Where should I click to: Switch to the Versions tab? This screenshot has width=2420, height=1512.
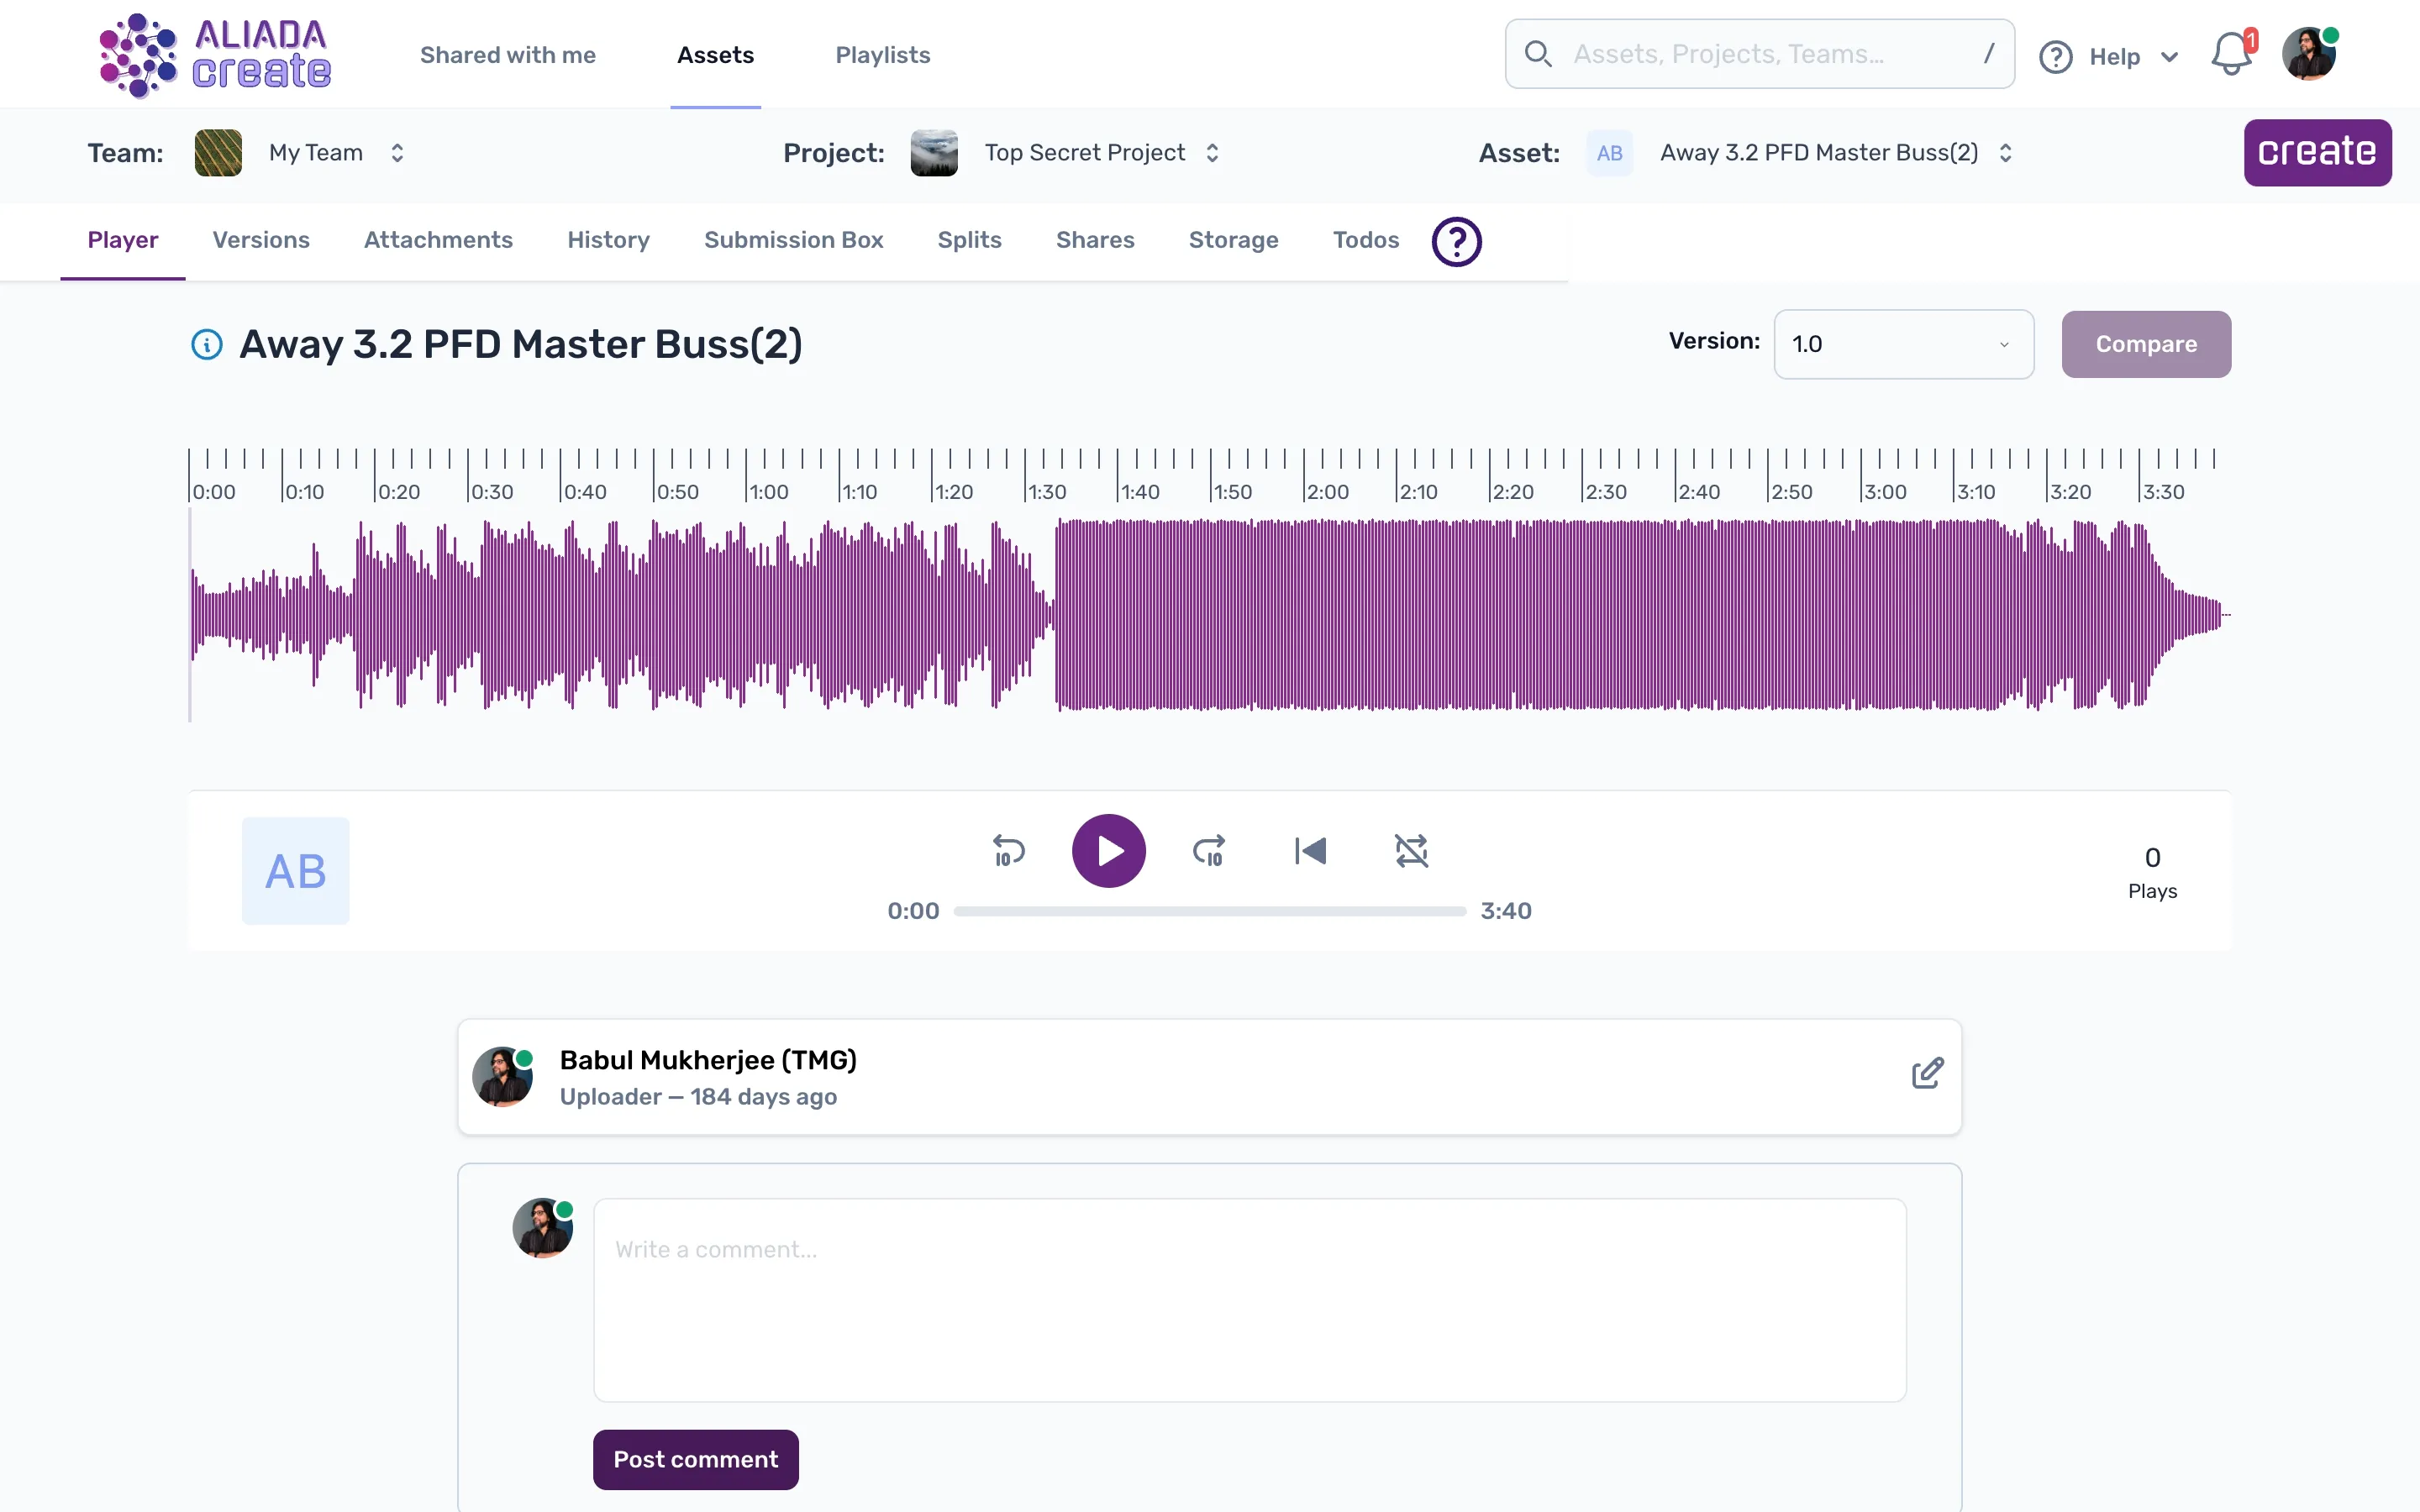pyautogui.click(x=260, y=240)
